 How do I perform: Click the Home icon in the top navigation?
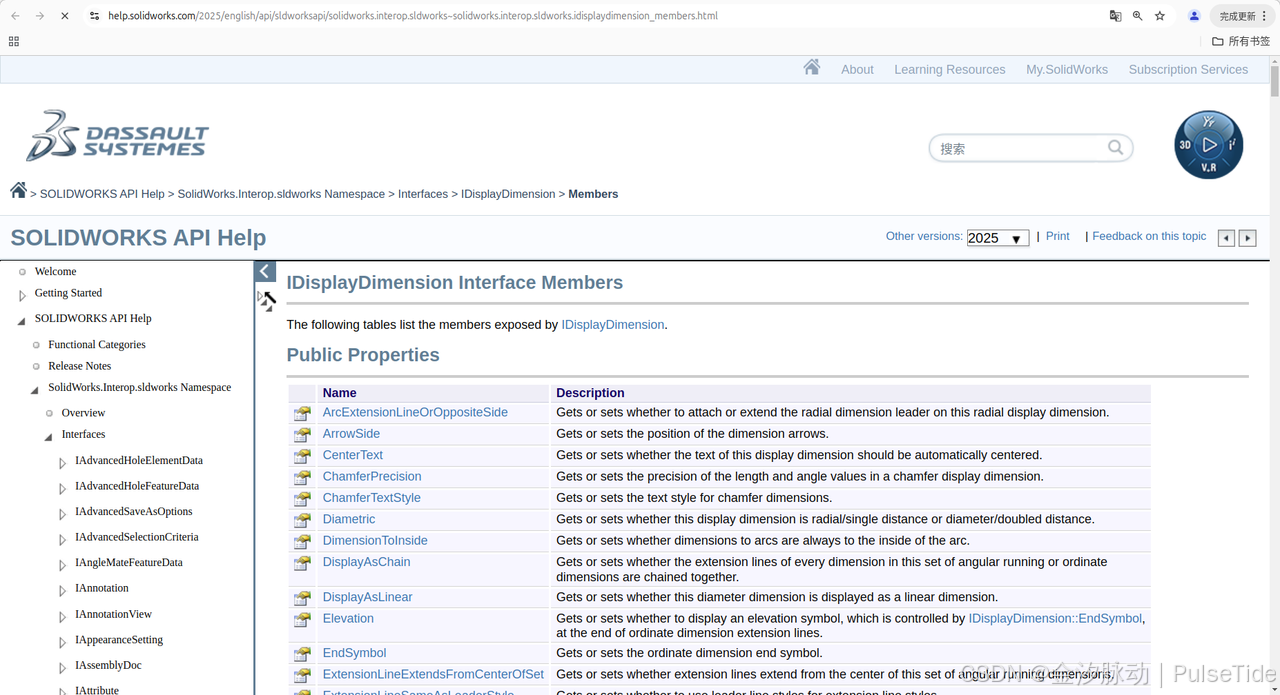(x=812, y=67)
